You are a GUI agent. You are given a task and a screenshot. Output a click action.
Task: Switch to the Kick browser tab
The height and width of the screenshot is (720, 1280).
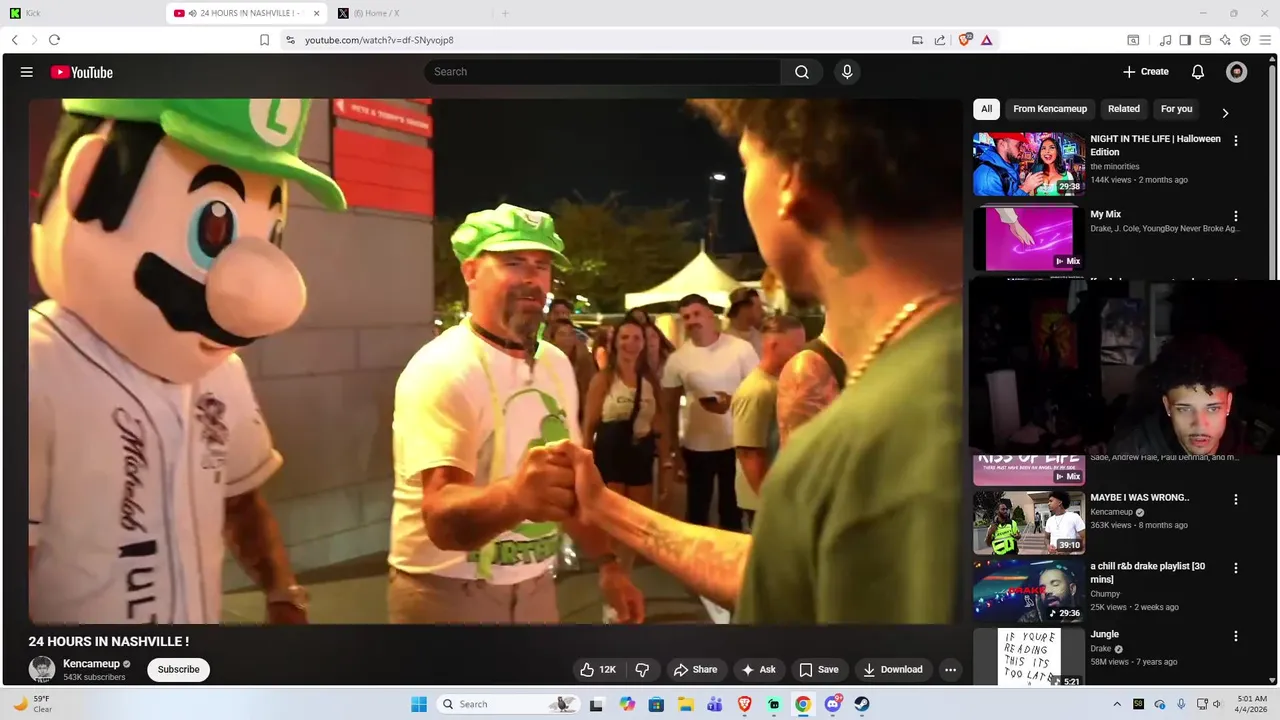[x=80, y=13]
